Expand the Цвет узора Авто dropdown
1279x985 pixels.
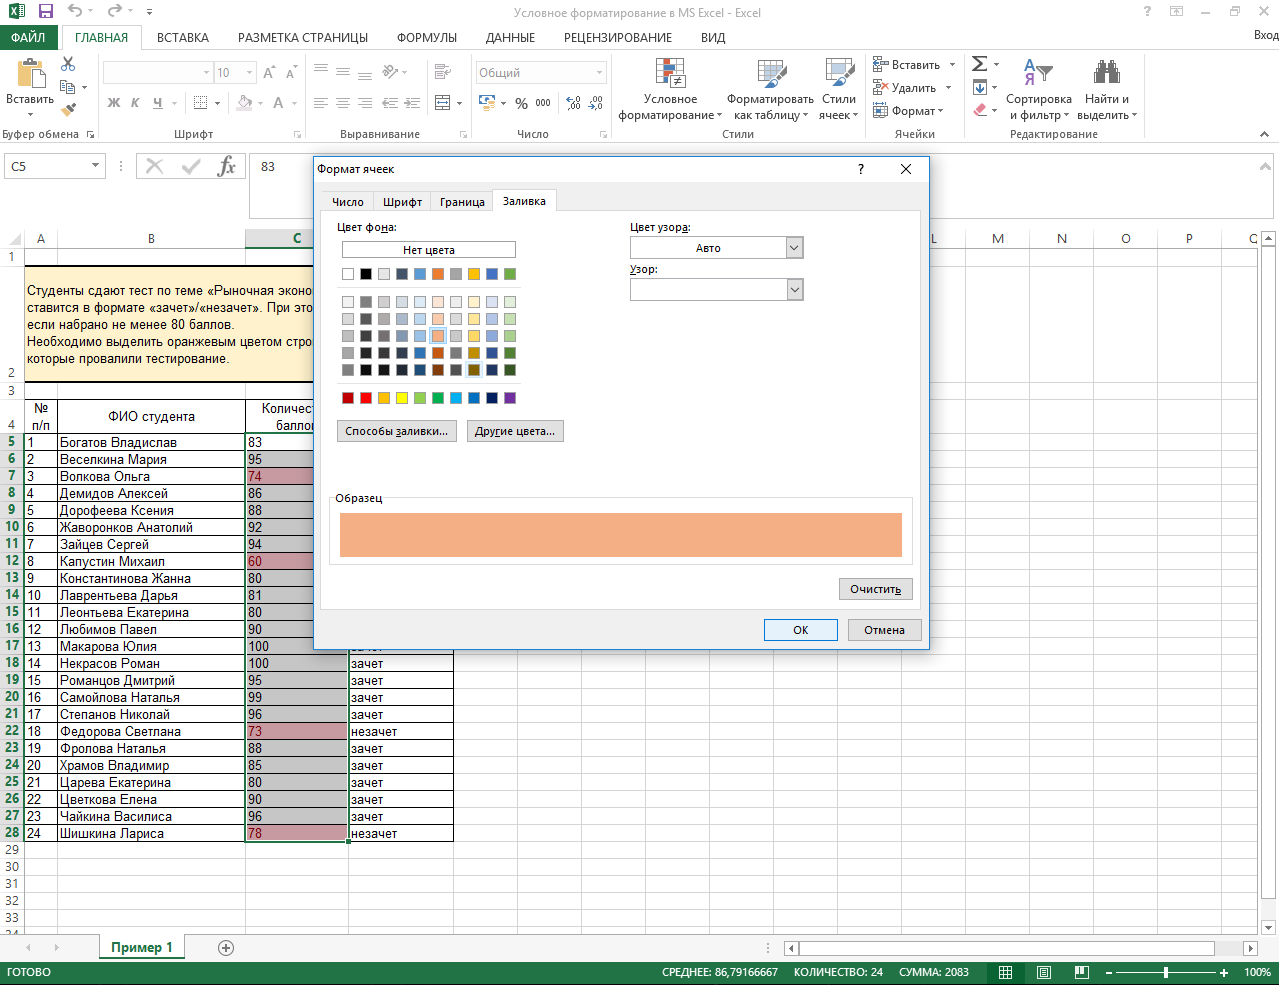point(795,248)
